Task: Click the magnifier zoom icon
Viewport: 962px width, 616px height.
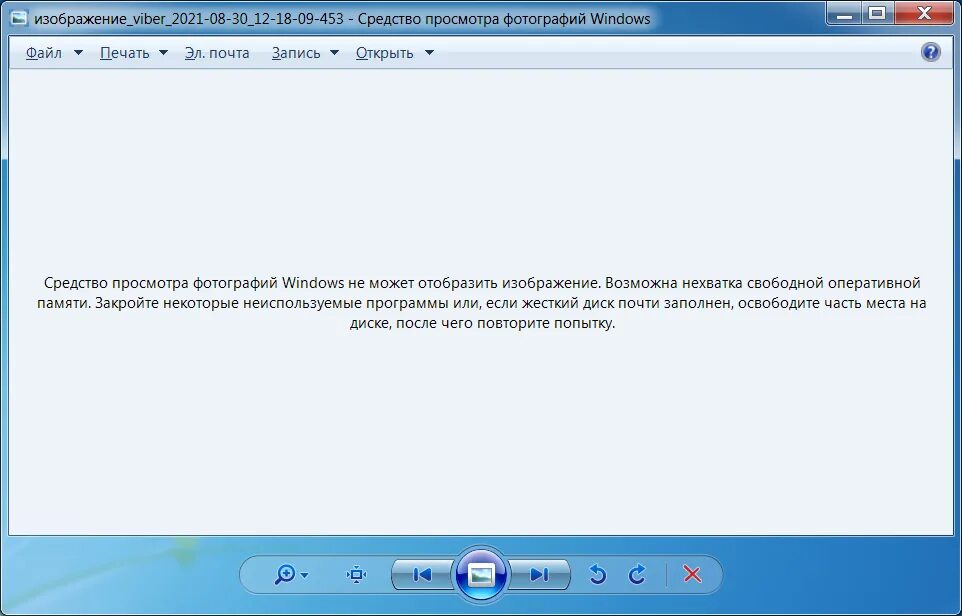Action: click(285, 574)
